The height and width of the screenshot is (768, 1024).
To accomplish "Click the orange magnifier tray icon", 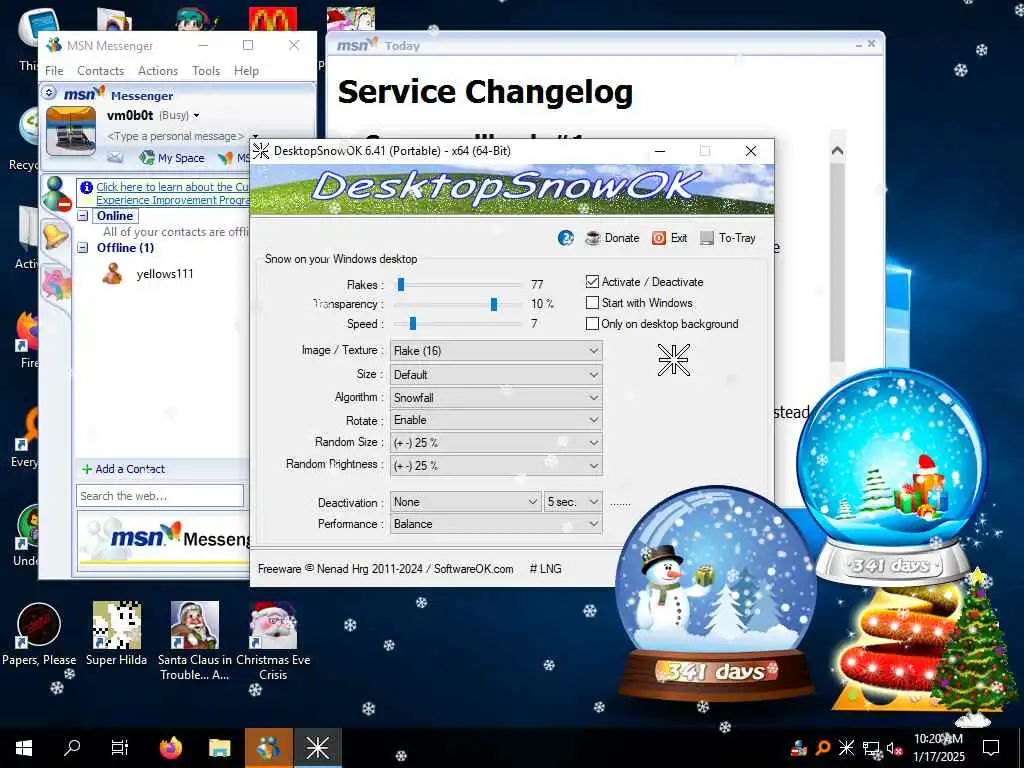I will pos(823,748).
